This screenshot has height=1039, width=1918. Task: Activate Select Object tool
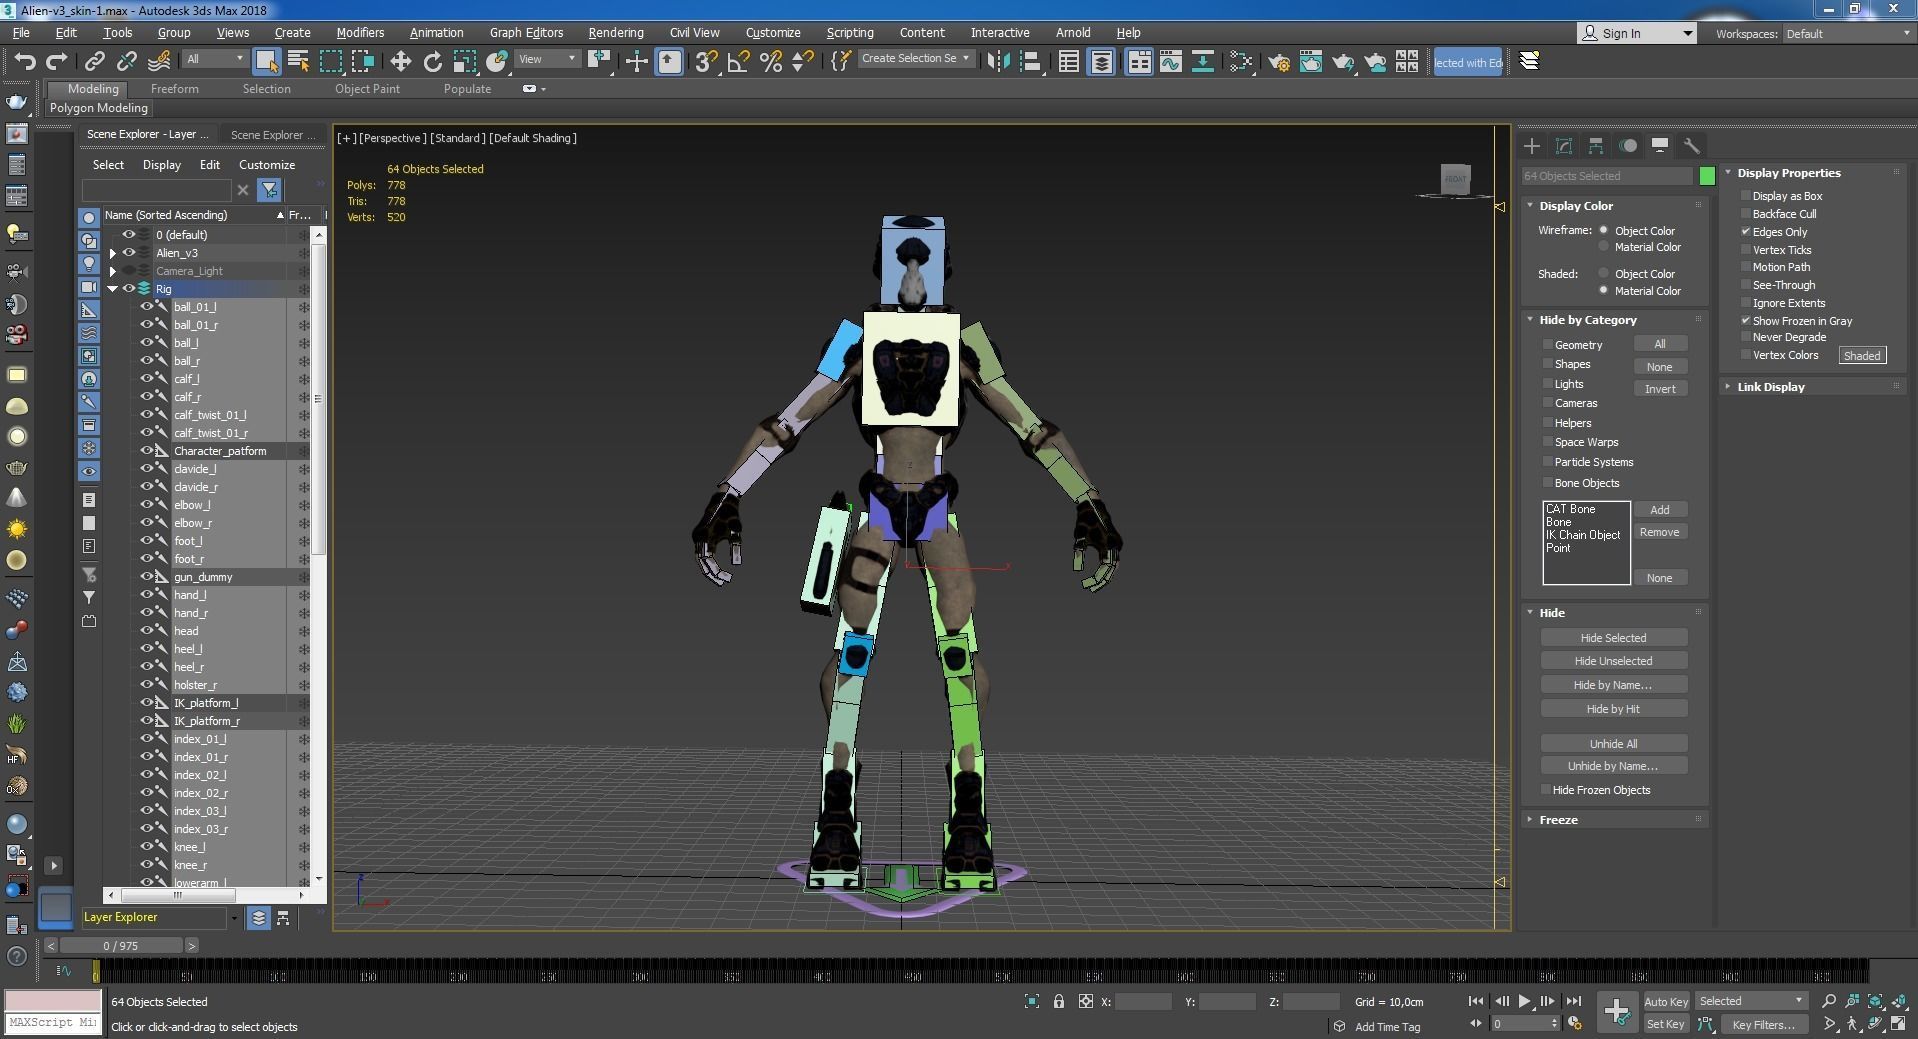coord(266,61)
